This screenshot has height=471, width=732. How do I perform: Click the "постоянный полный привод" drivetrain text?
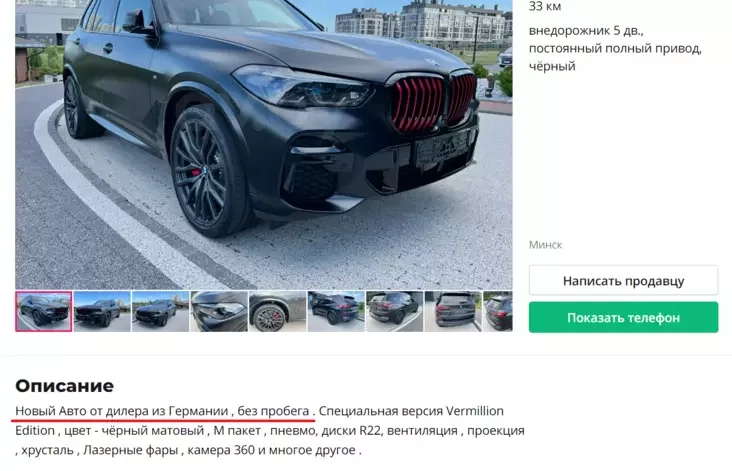pyautogui.click(x=615, y=49)
